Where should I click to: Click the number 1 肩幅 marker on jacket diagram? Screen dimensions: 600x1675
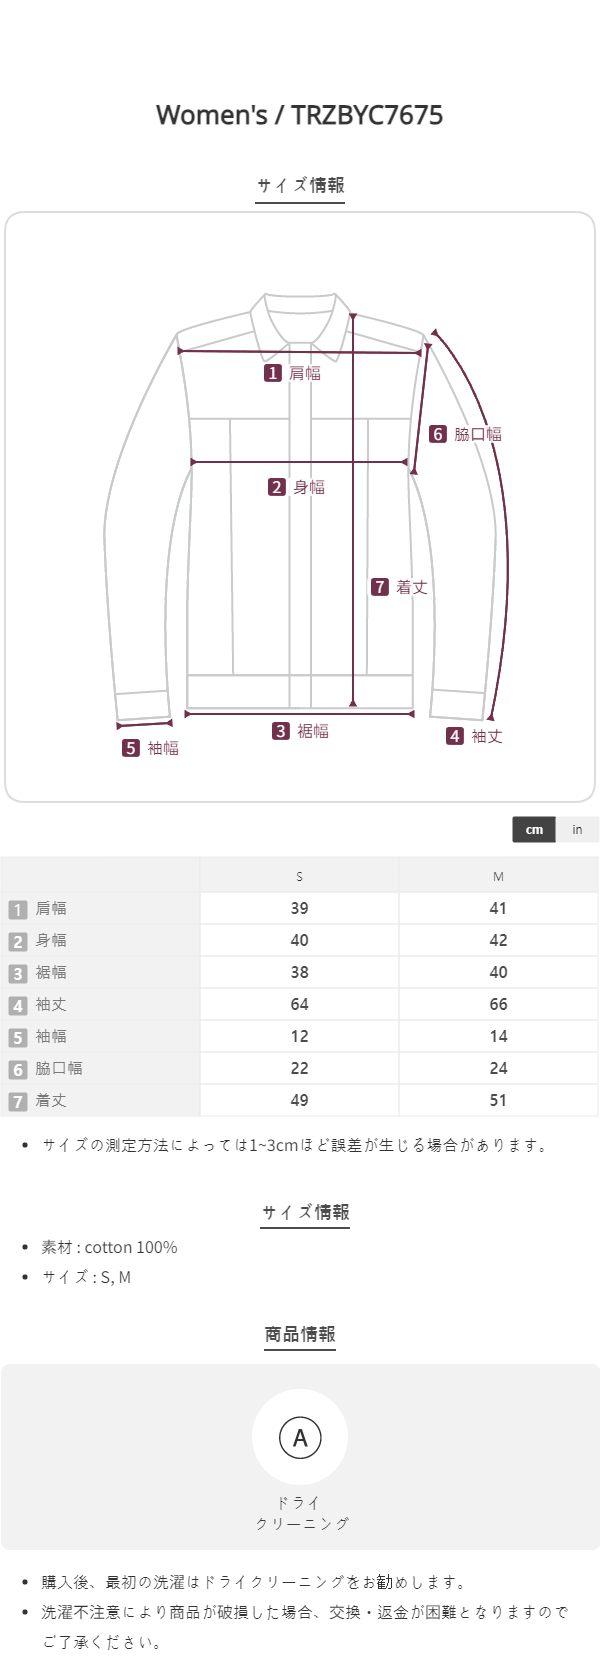273,373
